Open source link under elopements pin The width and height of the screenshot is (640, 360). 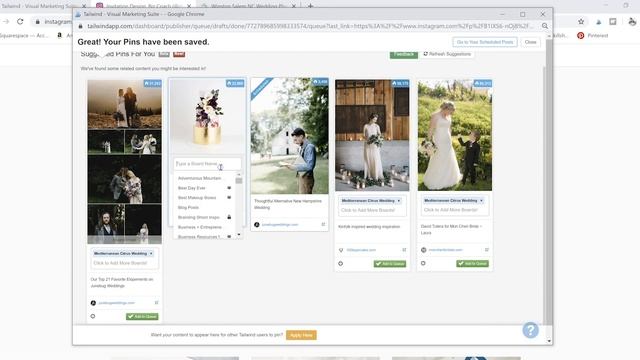click(116, 303)
